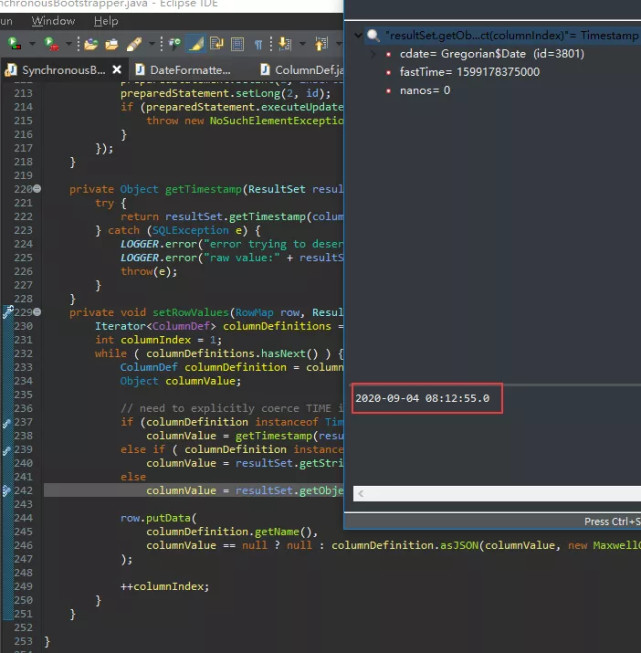Viewport: 641px width, 653px height.
Task: Close the SynchronousB... editor tab
Action: pos(117,70)
